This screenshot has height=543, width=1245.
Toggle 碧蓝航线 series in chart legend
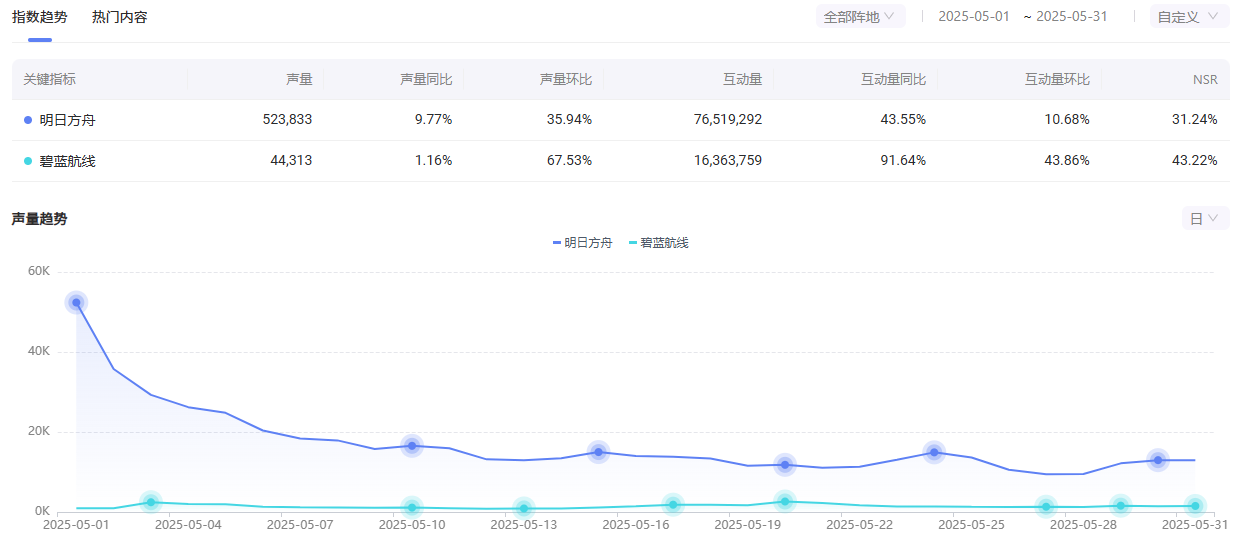pyautogui.click(x=659, y=243)
